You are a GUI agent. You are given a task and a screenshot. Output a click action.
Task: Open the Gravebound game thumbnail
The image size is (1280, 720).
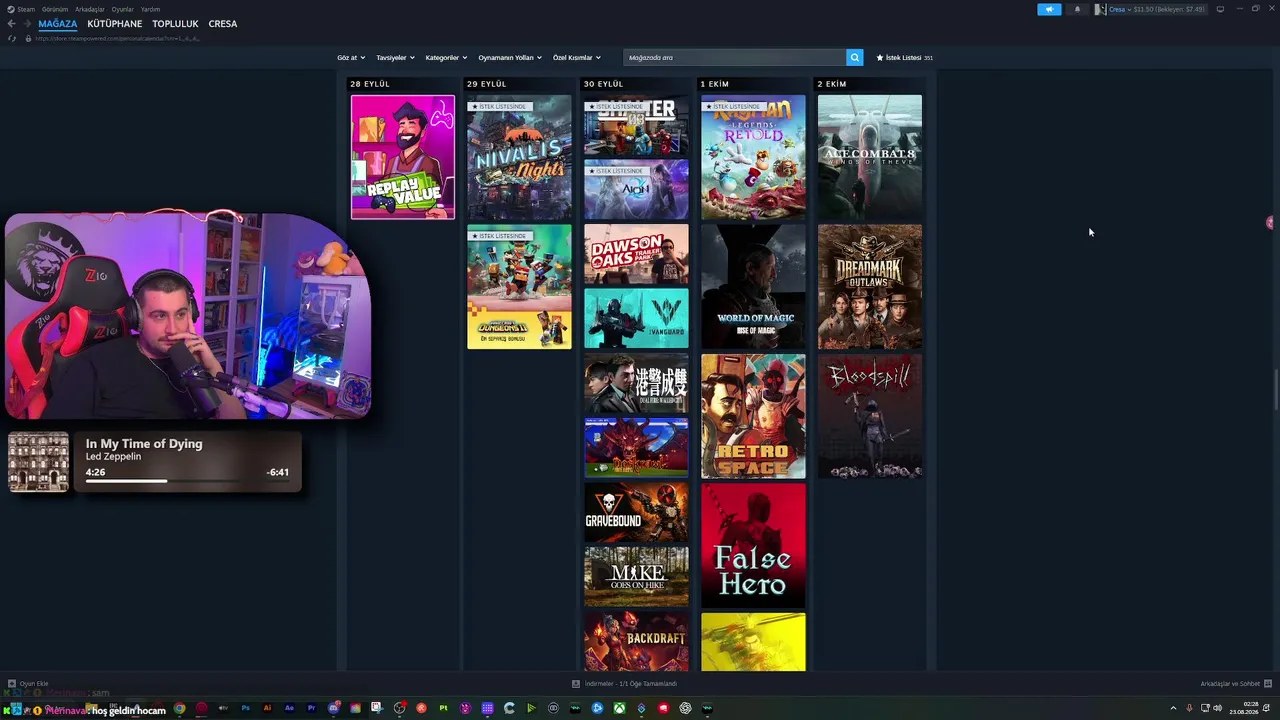point(636,513)
